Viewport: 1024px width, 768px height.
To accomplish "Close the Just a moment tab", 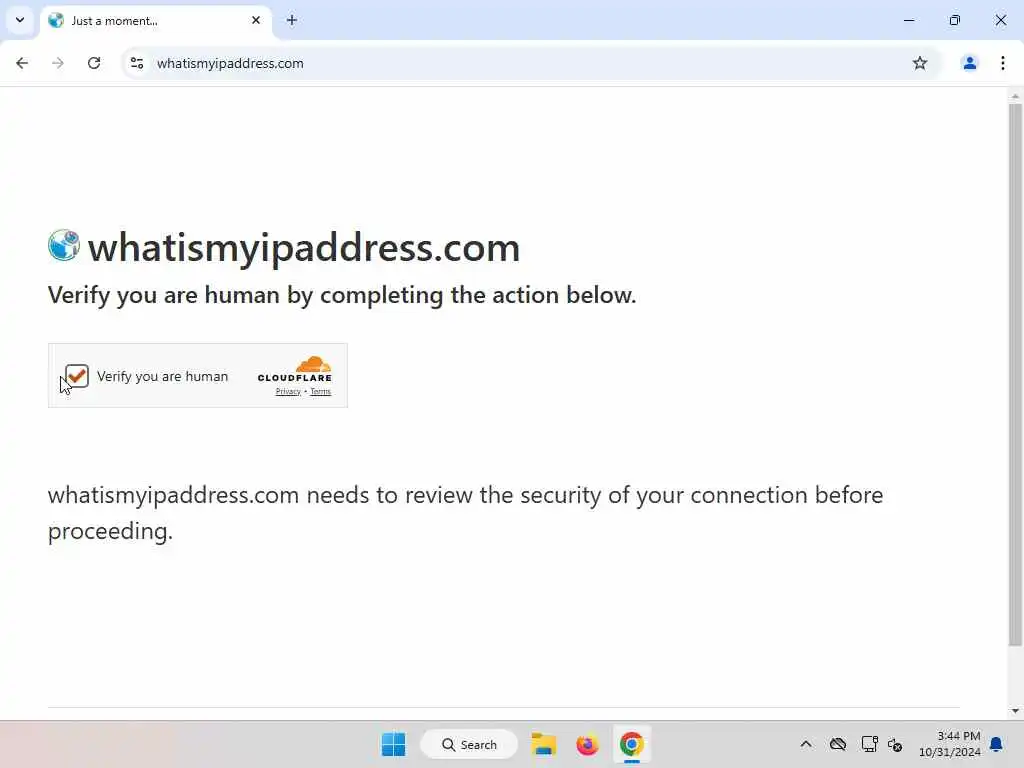I will pos(256,20).
